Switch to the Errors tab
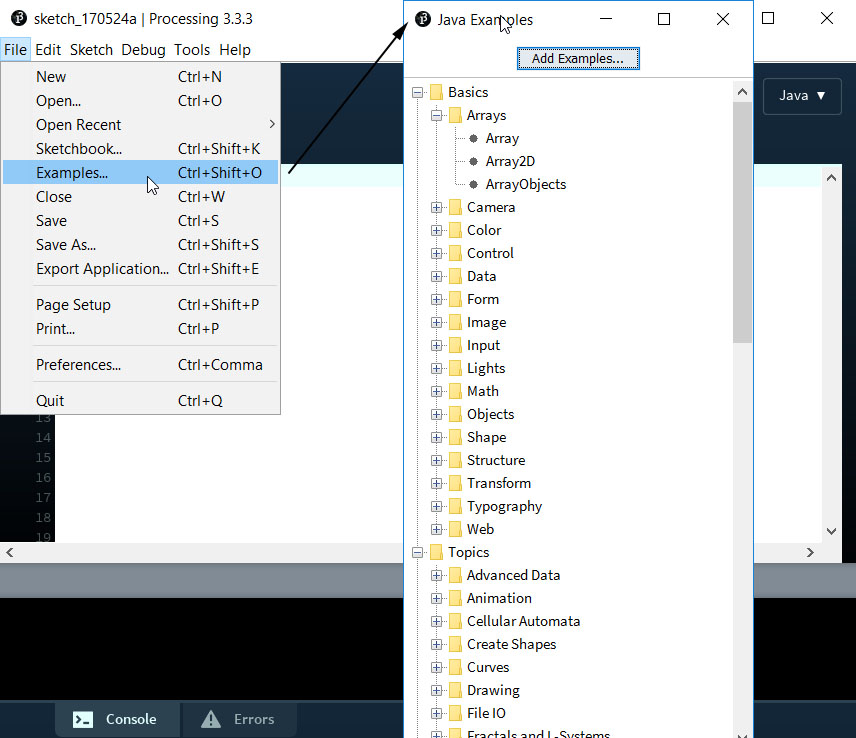 240,719
